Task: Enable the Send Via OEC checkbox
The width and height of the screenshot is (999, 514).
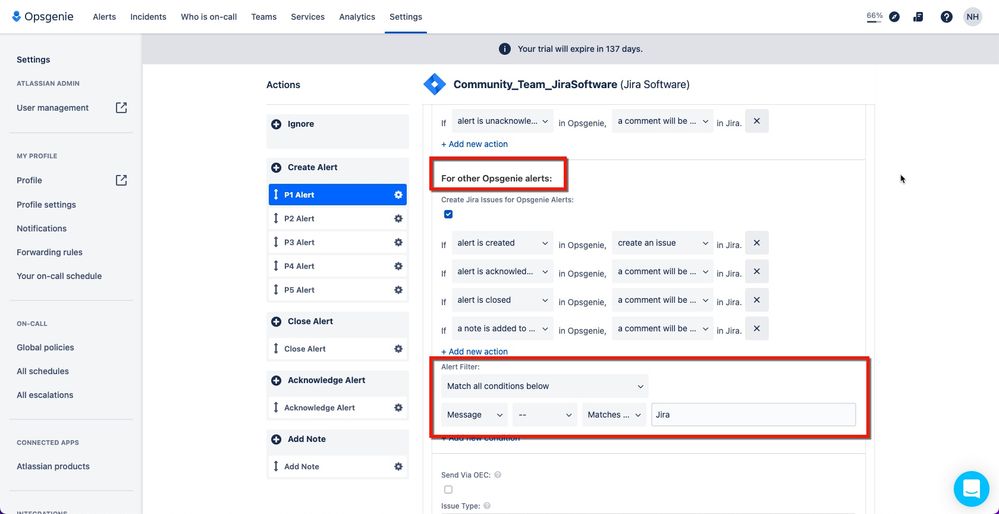Action: click(x=448, y=490)
